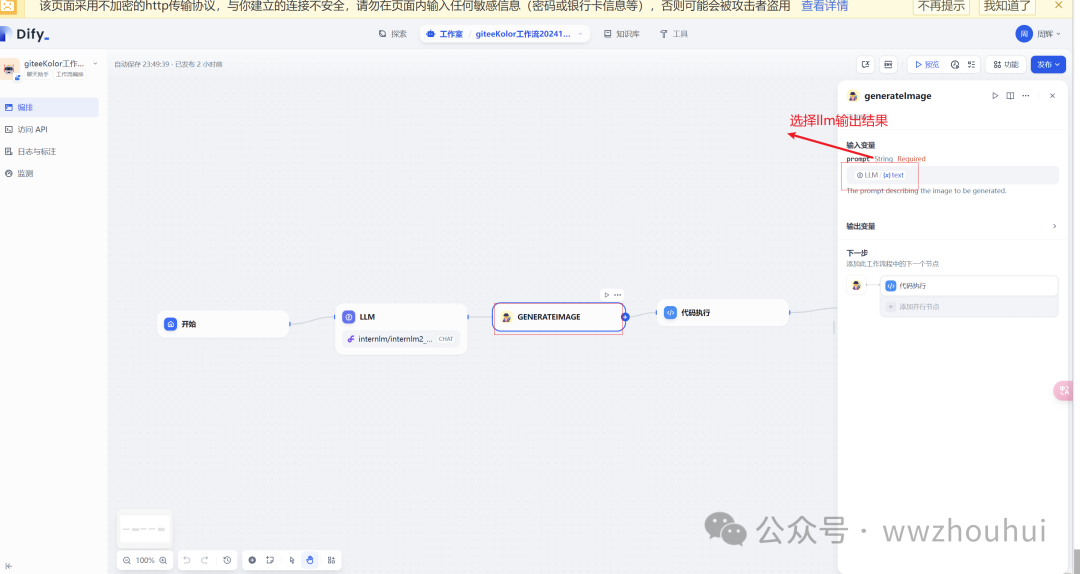Zoom in the workflow canvas
Image resolution: width=1080 pixels, height=574 pixels.
point(163,560)
